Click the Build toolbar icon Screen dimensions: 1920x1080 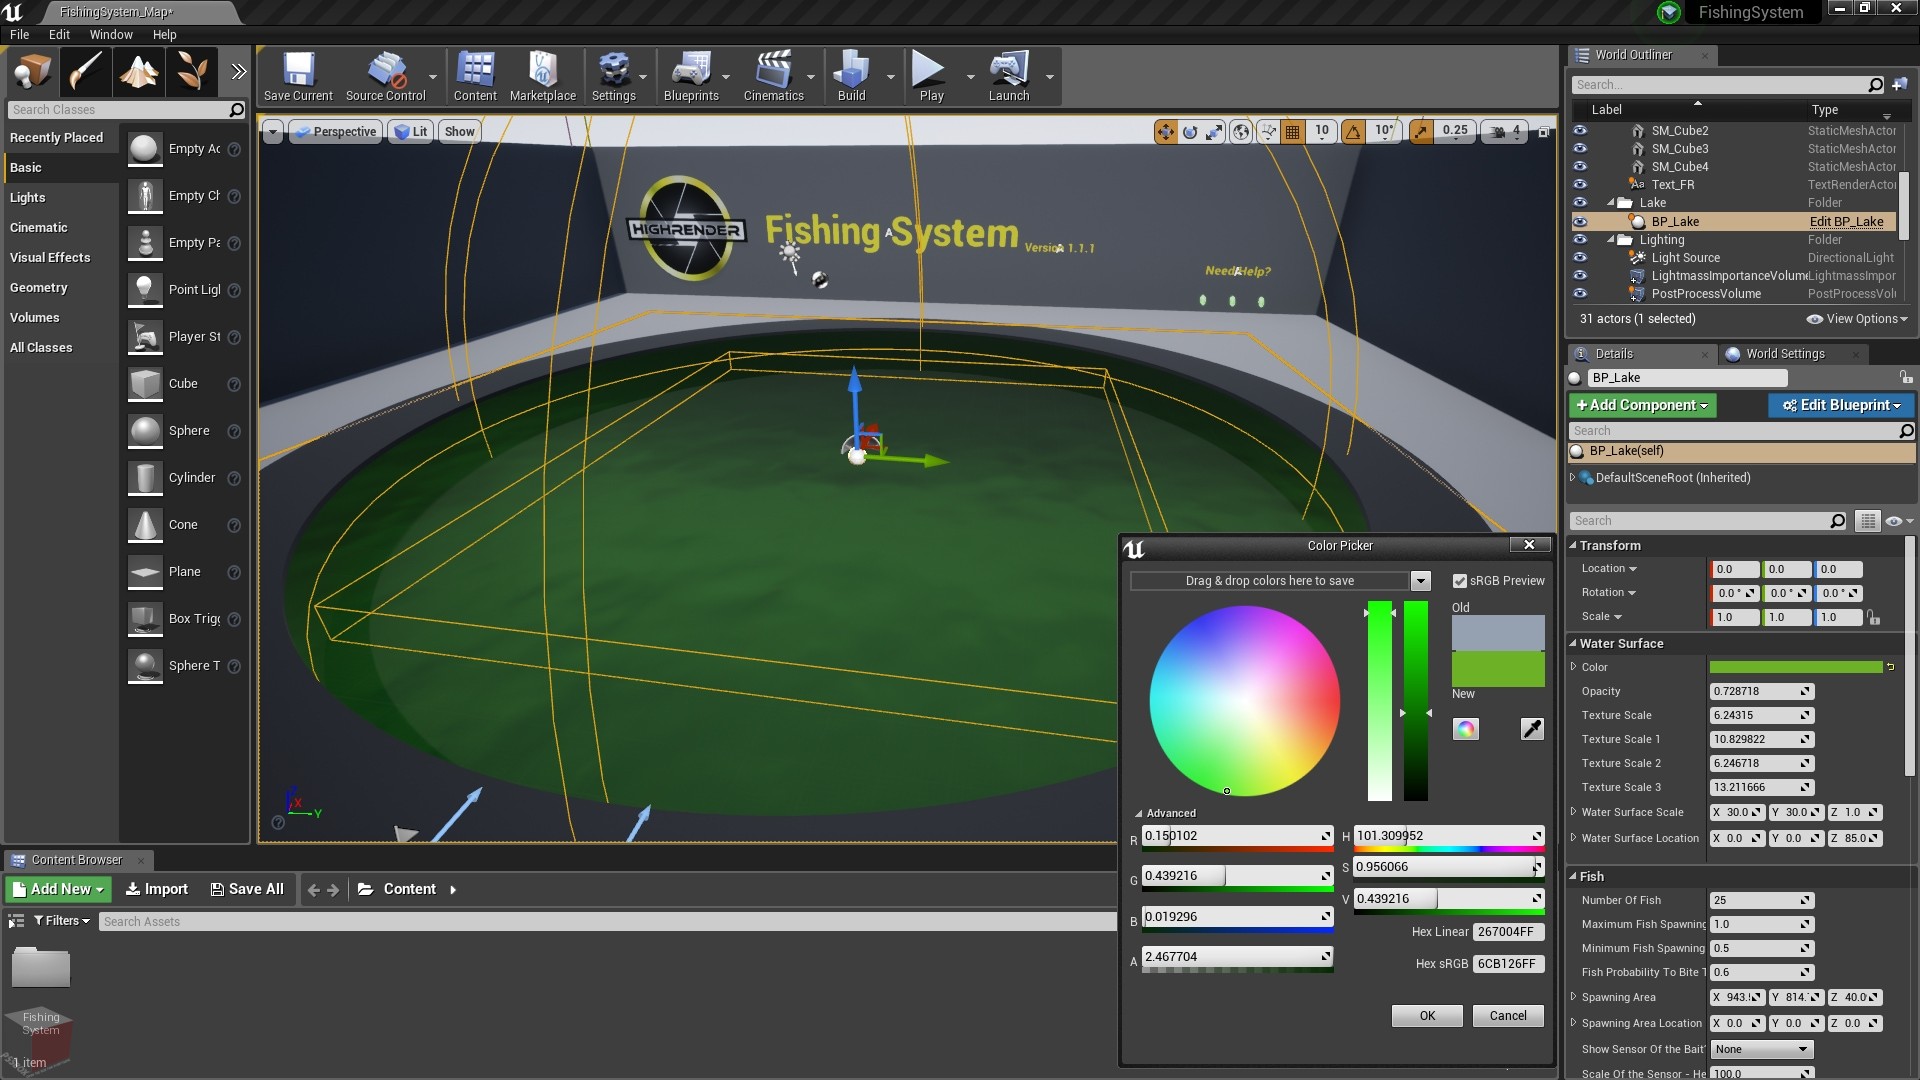(852, 76)
